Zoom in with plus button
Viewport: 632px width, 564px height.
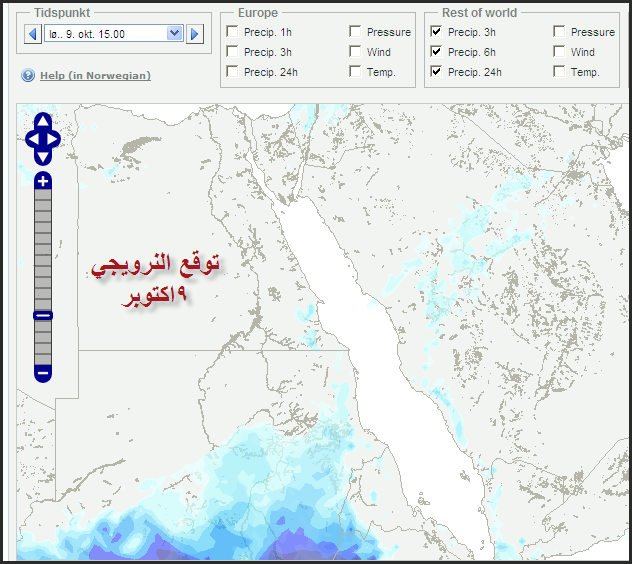pyautogui.click(x=43, y=181)
